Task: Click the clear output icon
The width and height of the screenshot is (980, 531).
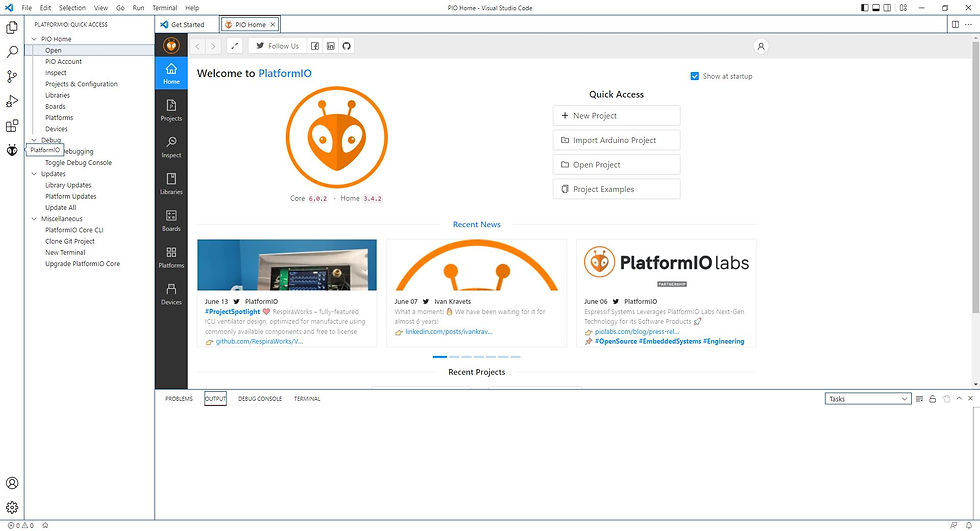Action: click(919, 399)
